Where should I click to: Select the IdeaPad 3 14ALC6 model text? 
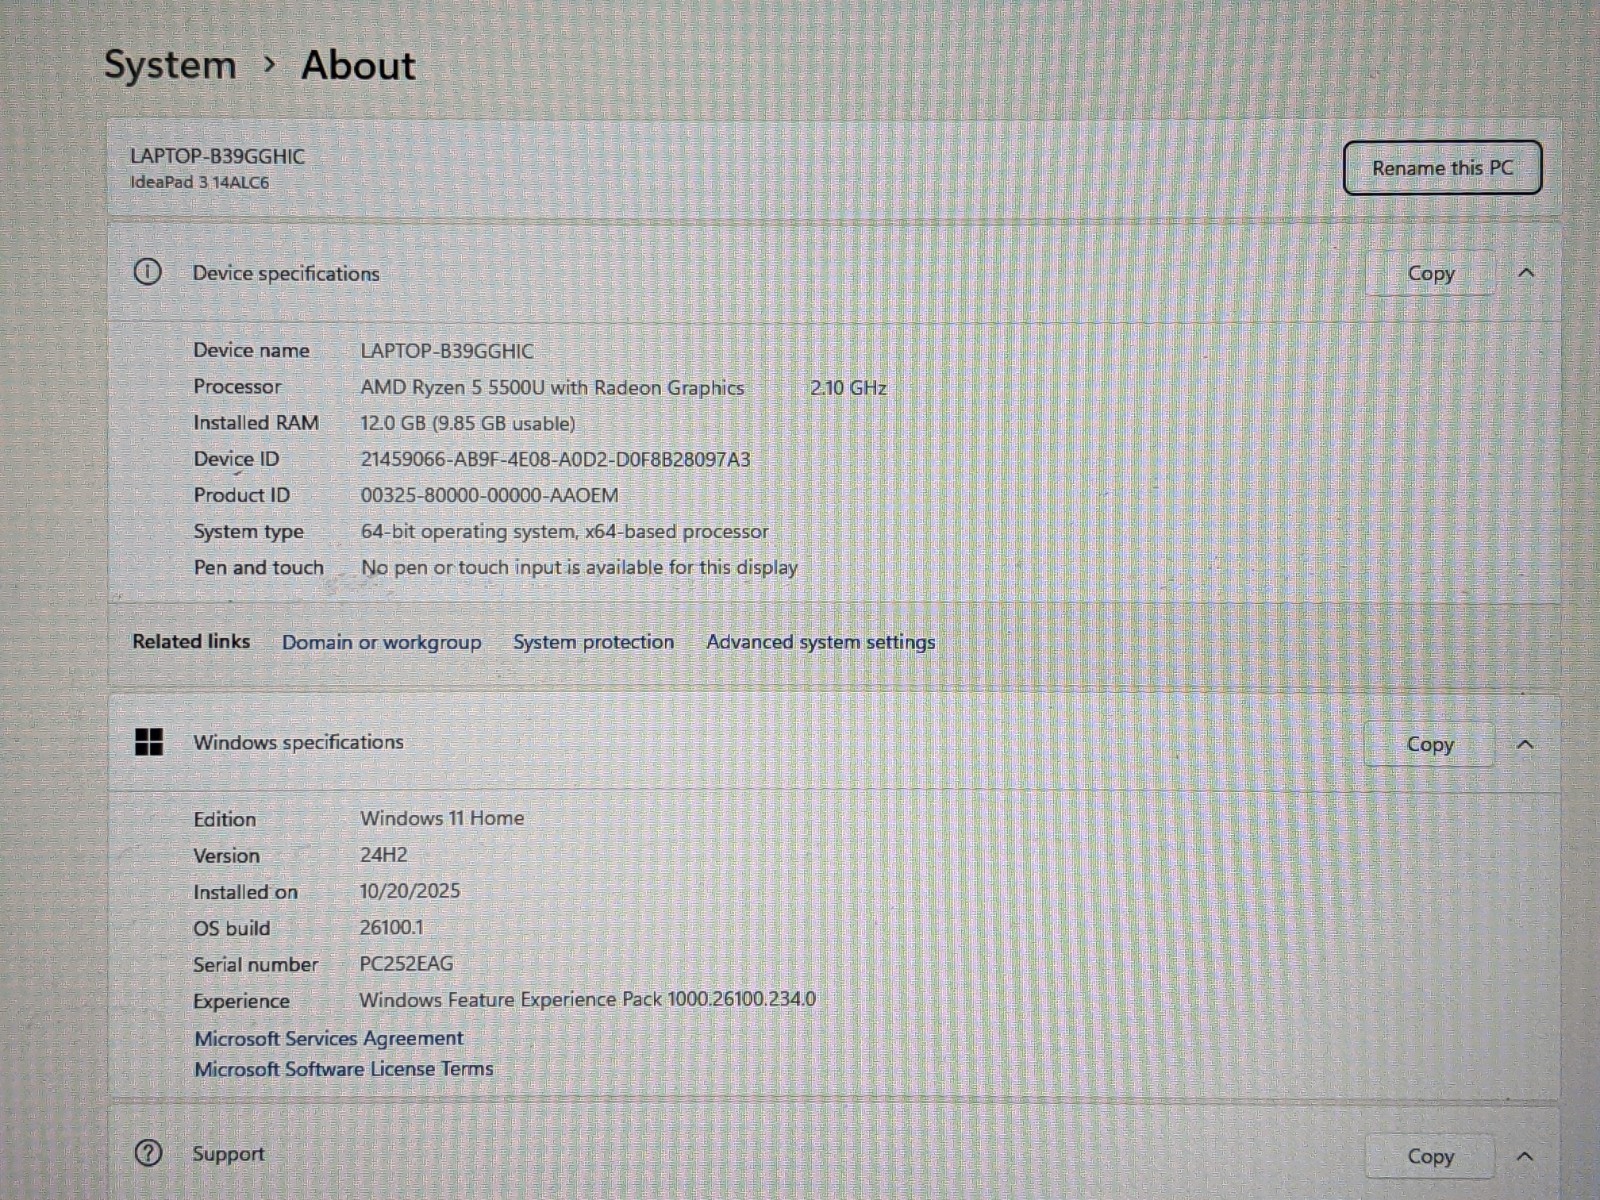click(199, 182)
